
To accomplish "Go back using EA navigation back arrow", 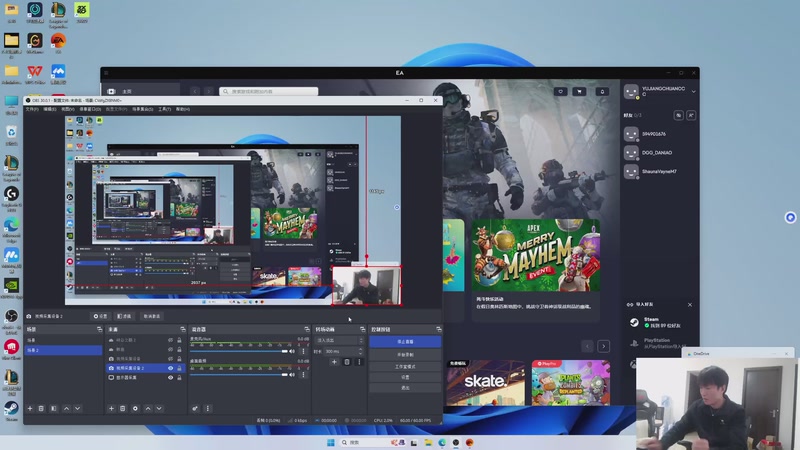I will (x=195, y=91).
